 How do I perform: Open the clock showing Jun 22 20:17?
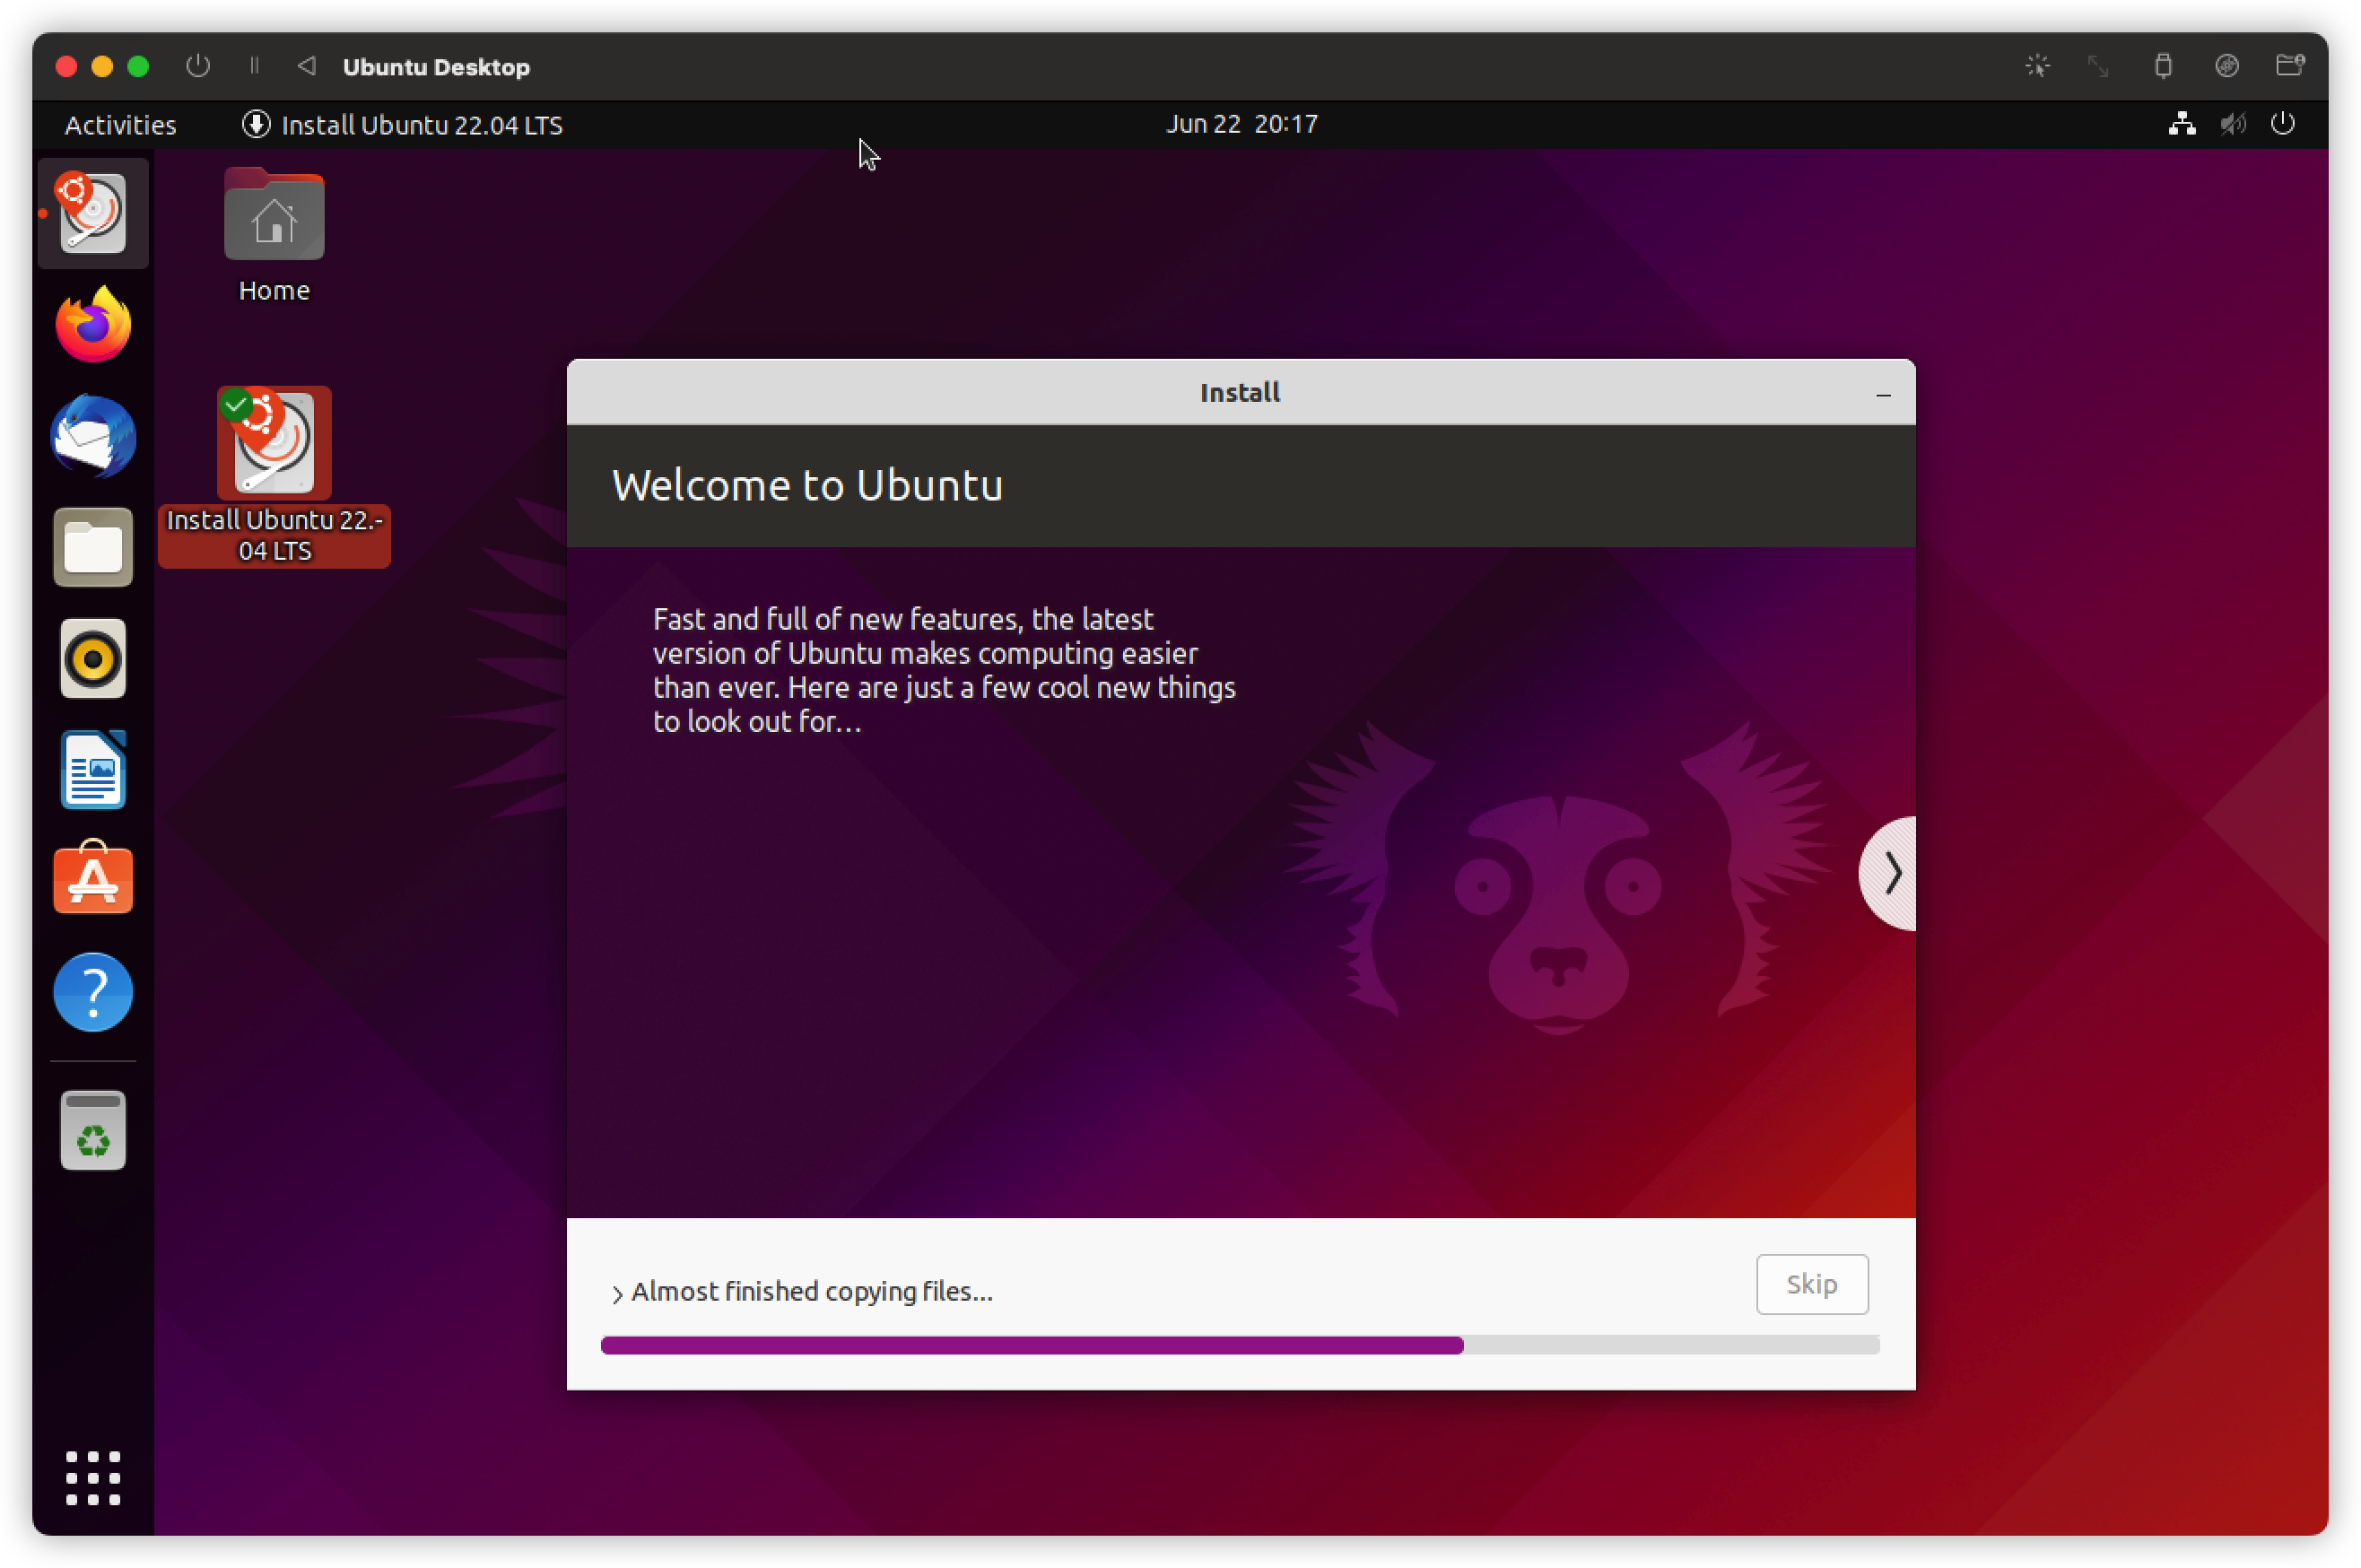(x=1242, y=124)
